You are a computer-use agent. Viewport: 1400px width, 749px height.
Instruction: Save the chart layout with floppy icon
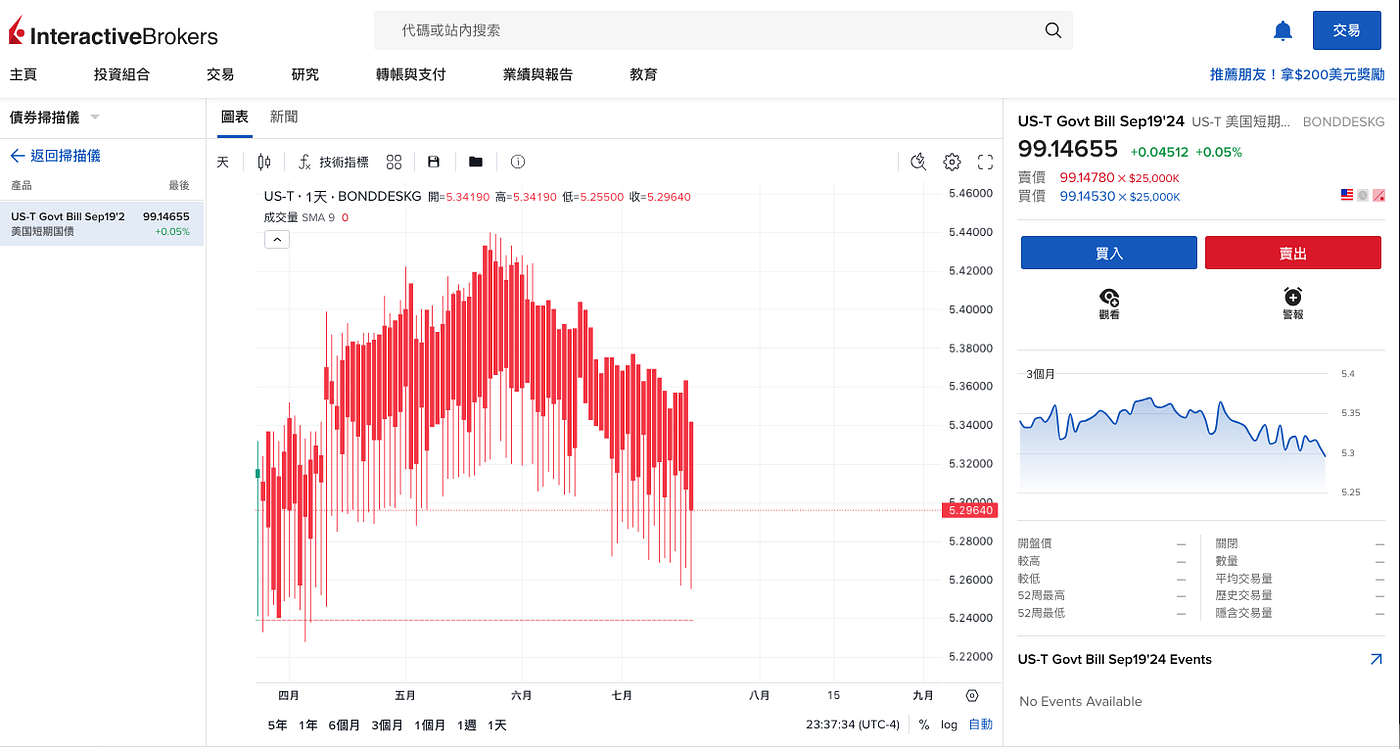coord(433,162)
